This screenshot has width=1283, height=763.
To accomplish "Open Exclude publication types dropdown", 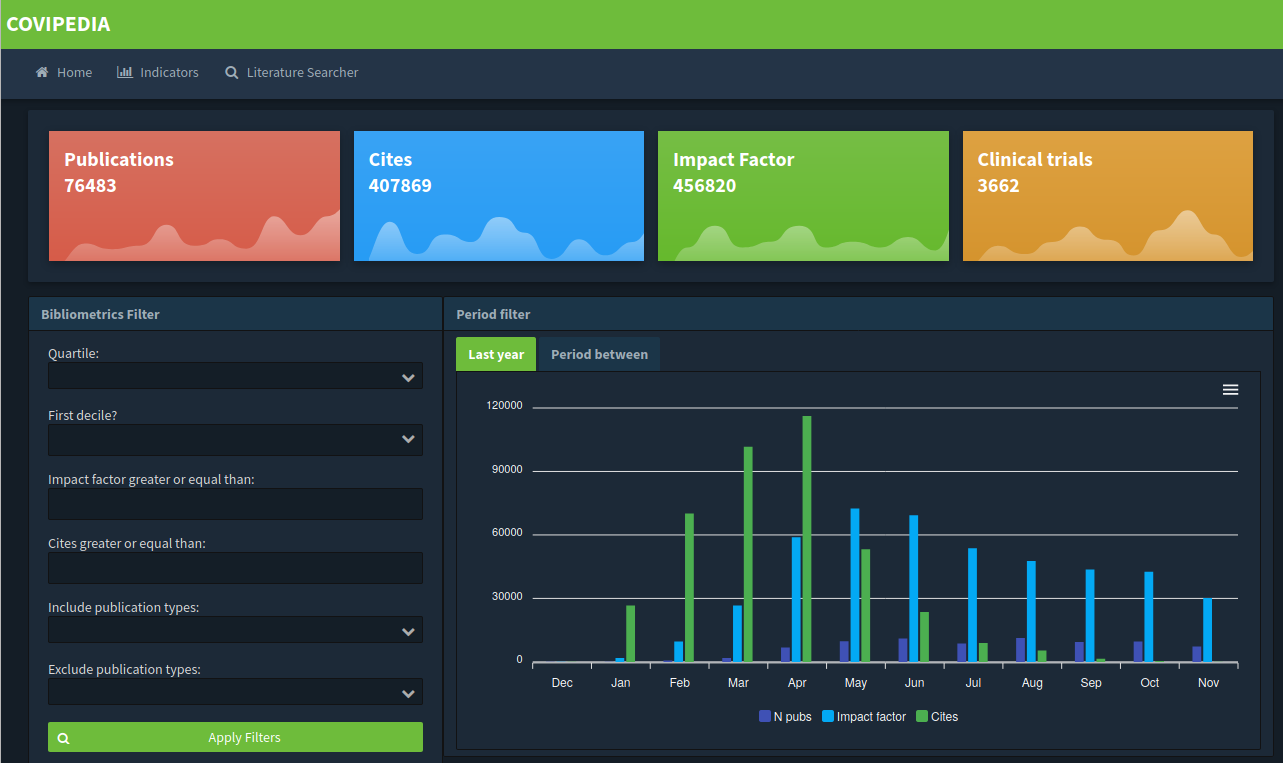I will pos(235,692).
